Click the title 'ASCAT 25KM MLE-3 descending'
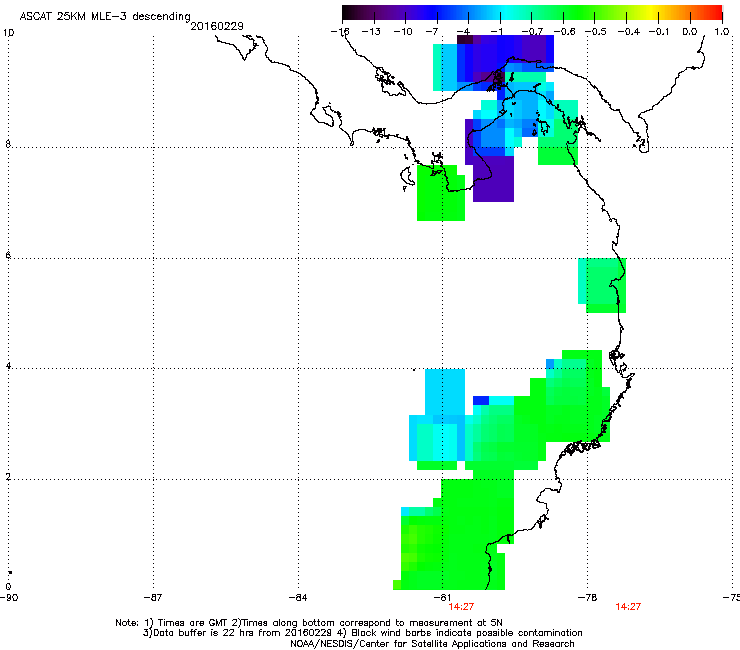 [x=105, y=16]
